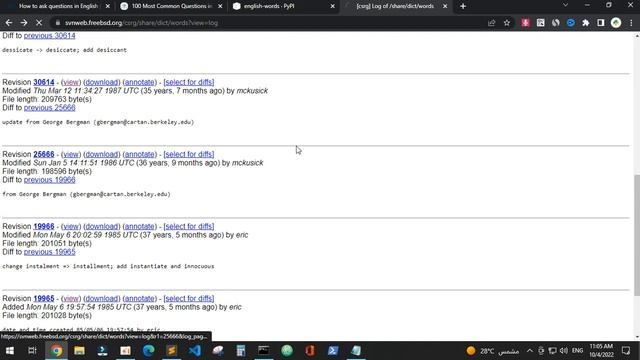Open the pink extension in the toolbar
640x360 pixels.
click(525, 23)
